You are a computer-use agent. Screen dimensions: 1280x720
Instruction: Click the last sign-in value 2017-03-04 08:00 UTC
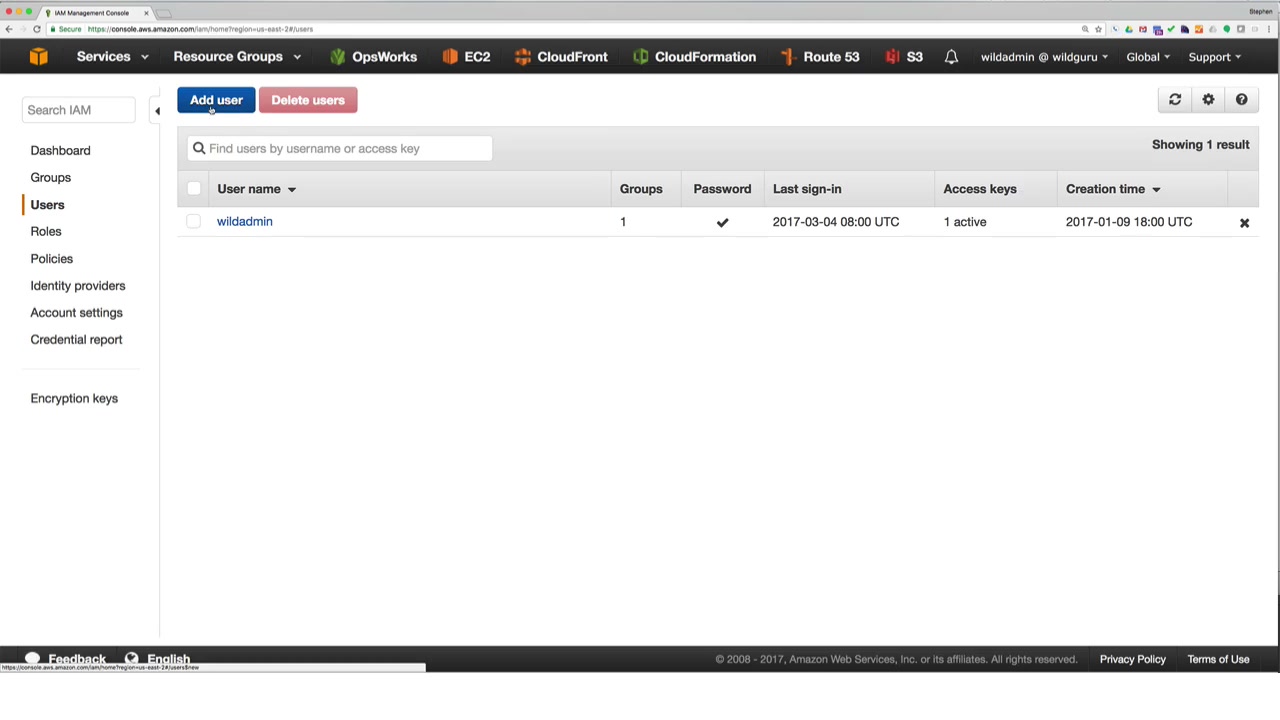[836, 222]
